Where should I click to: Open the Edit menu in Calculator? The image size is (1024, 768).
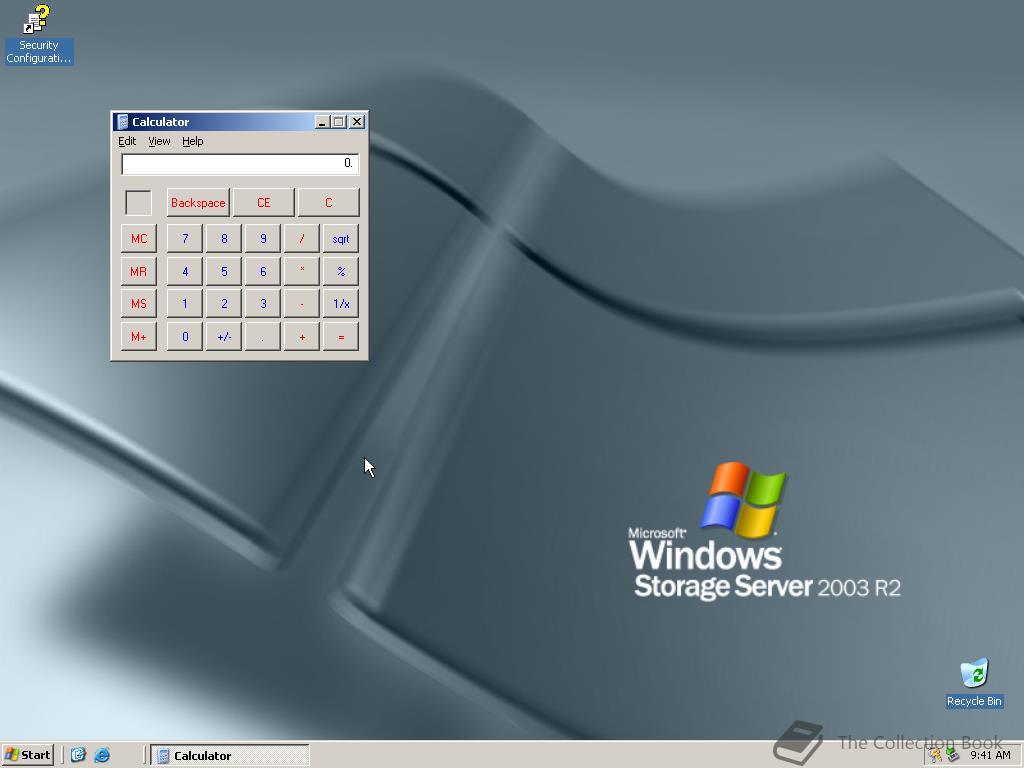coord(127,141)
